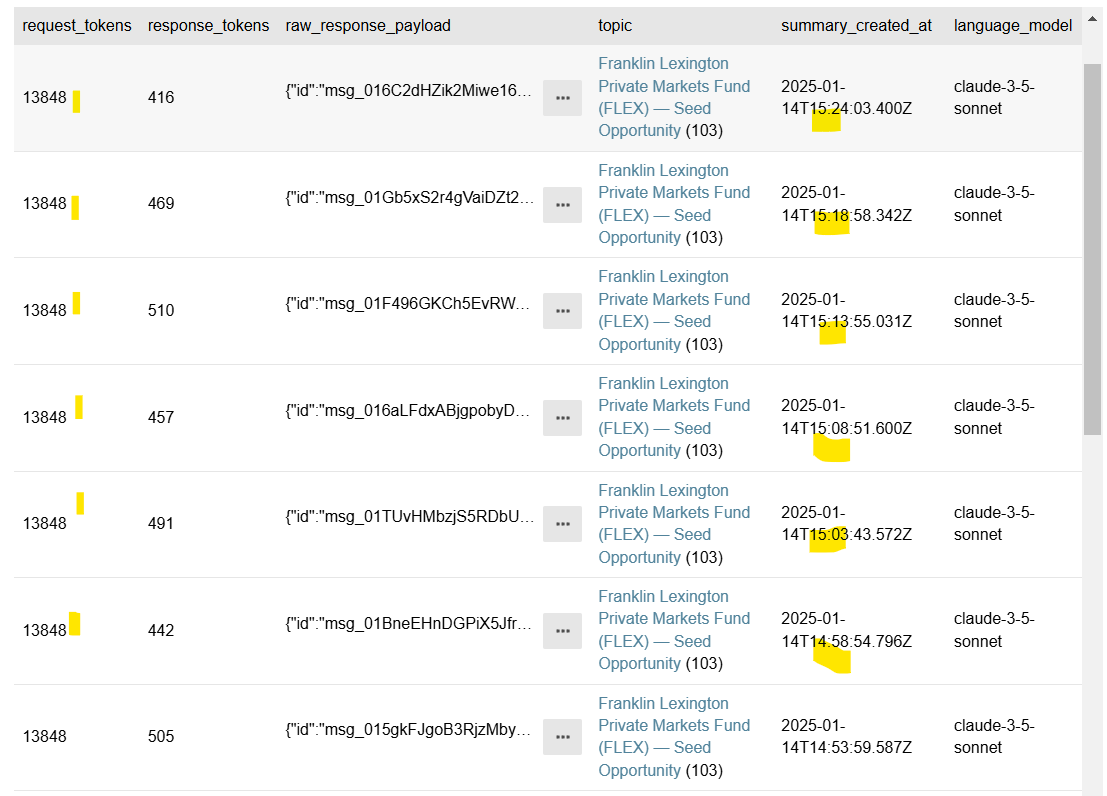The height and width of the screenshot is (796, 1107).
Task: Click payload text msg_01TUvHMbzjS5RDbU
Action: point(409,516)
